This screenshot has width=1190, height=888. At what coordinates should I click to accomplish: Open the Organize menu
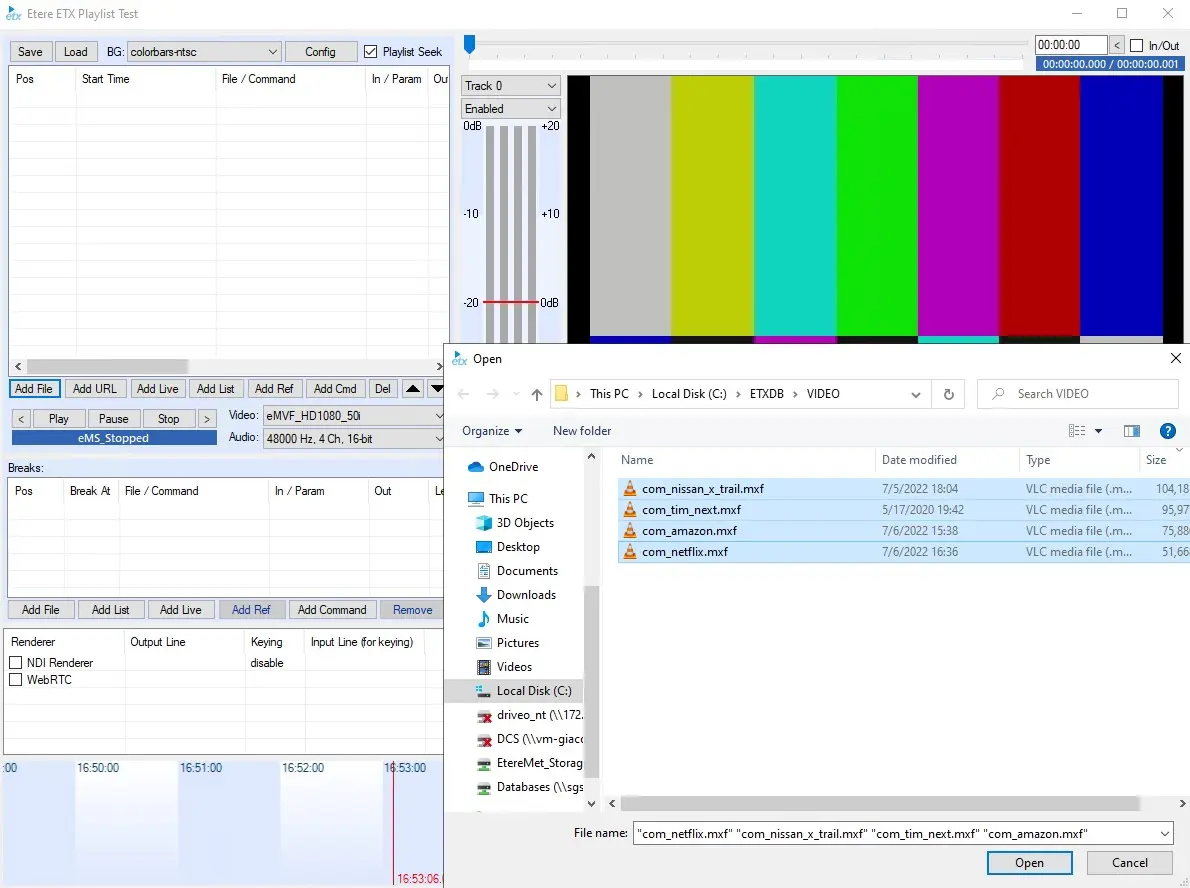point(492,431)
